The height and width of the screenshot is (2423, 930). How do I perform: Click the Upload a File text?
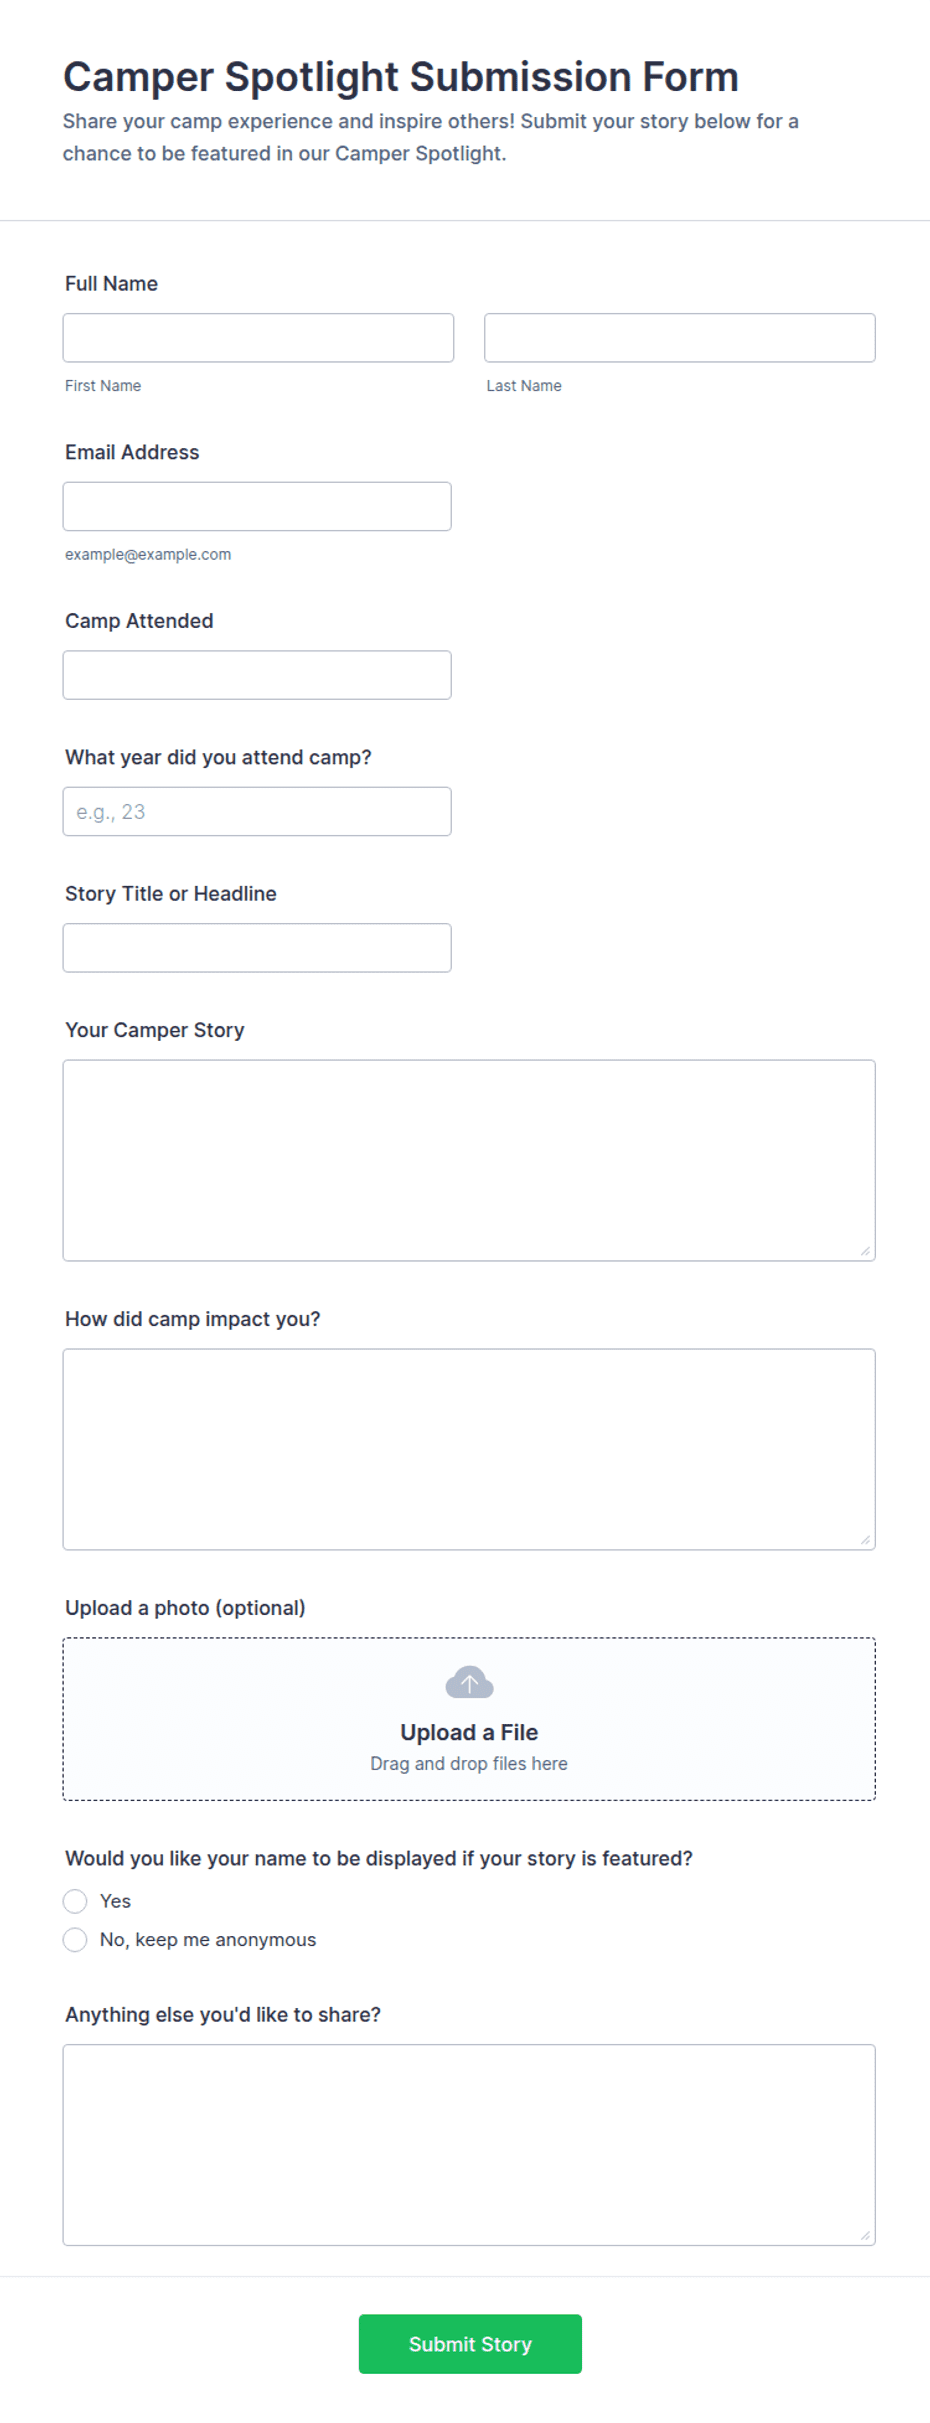click(469, 1732)
